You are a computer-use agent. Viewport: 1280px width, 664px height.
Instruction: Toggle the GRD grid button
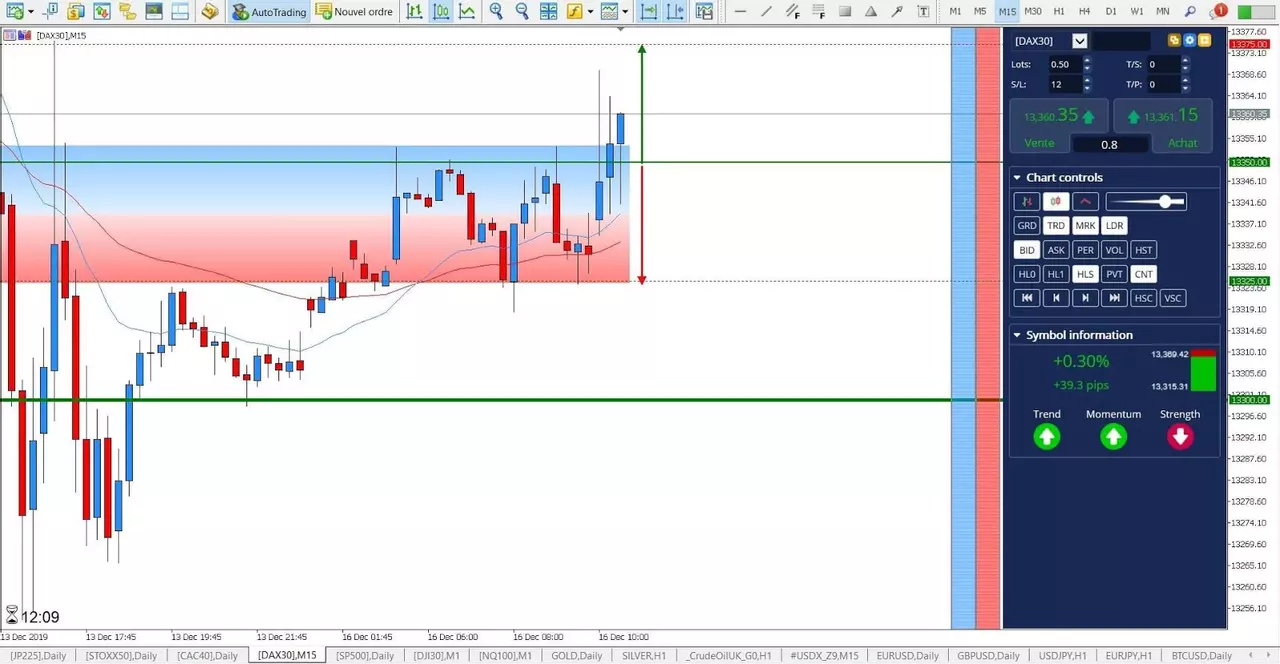(1026, 226)
